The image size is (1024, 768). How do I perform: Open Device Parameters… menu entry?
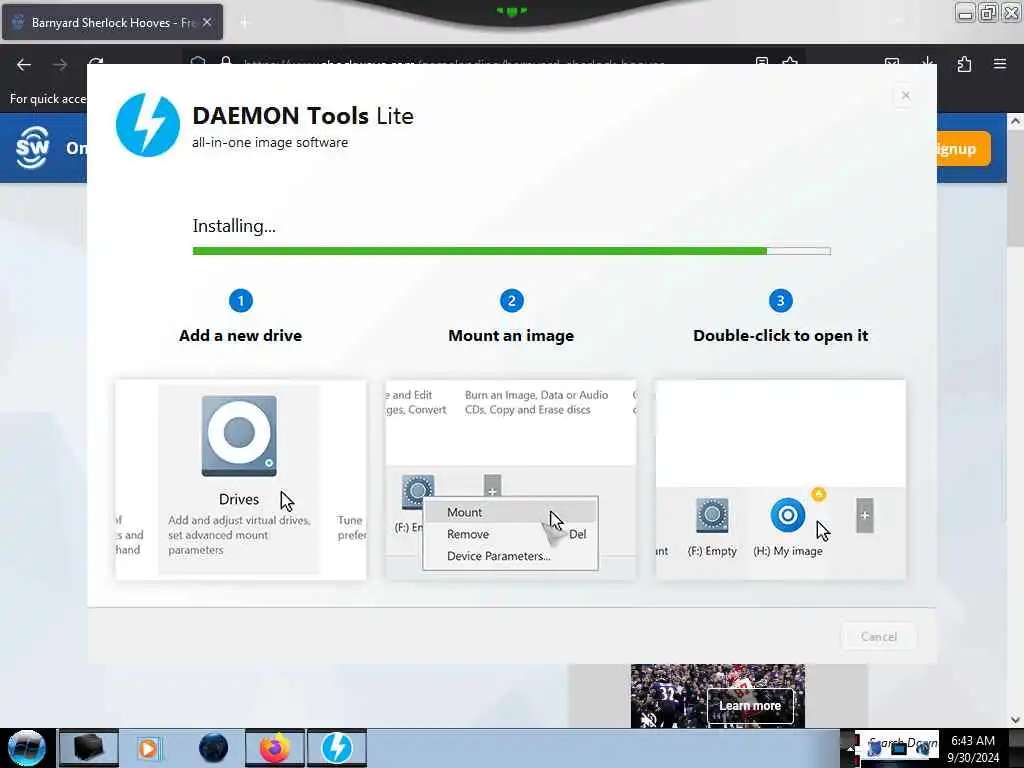(x=510, y=556)
